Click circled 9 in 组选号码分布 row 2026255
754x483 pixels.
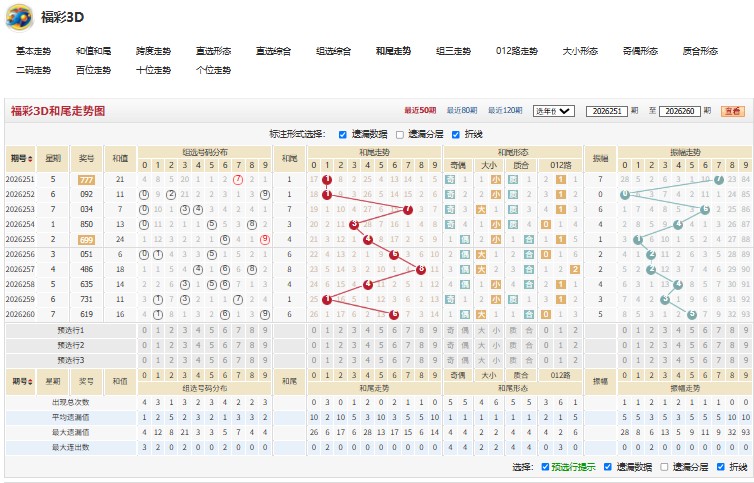click(265, 240)
